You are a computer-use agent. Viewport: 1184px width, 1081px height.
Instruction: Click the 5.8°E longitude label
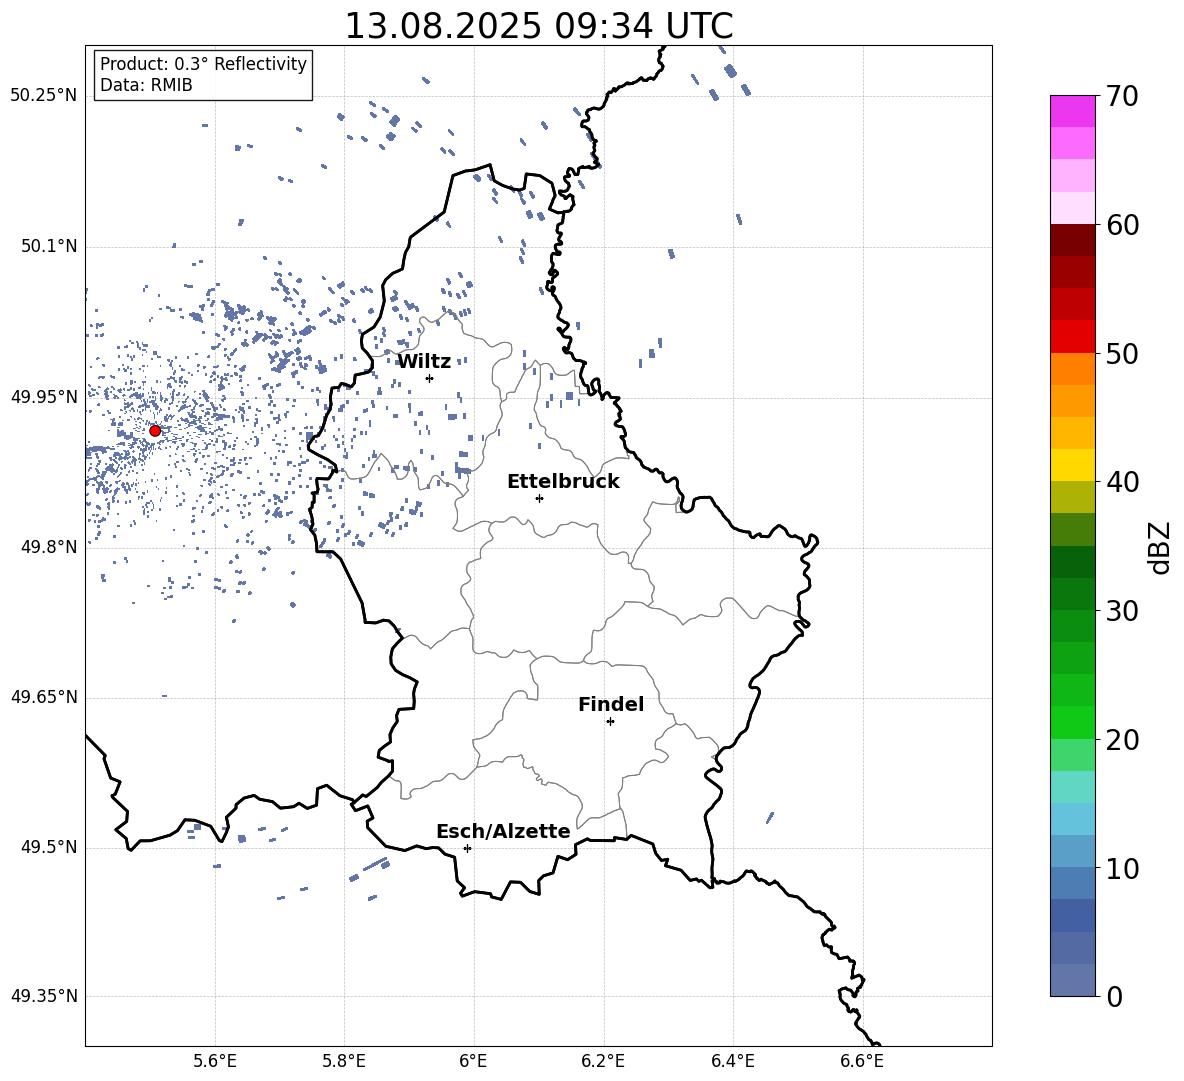click(344, 1062)
